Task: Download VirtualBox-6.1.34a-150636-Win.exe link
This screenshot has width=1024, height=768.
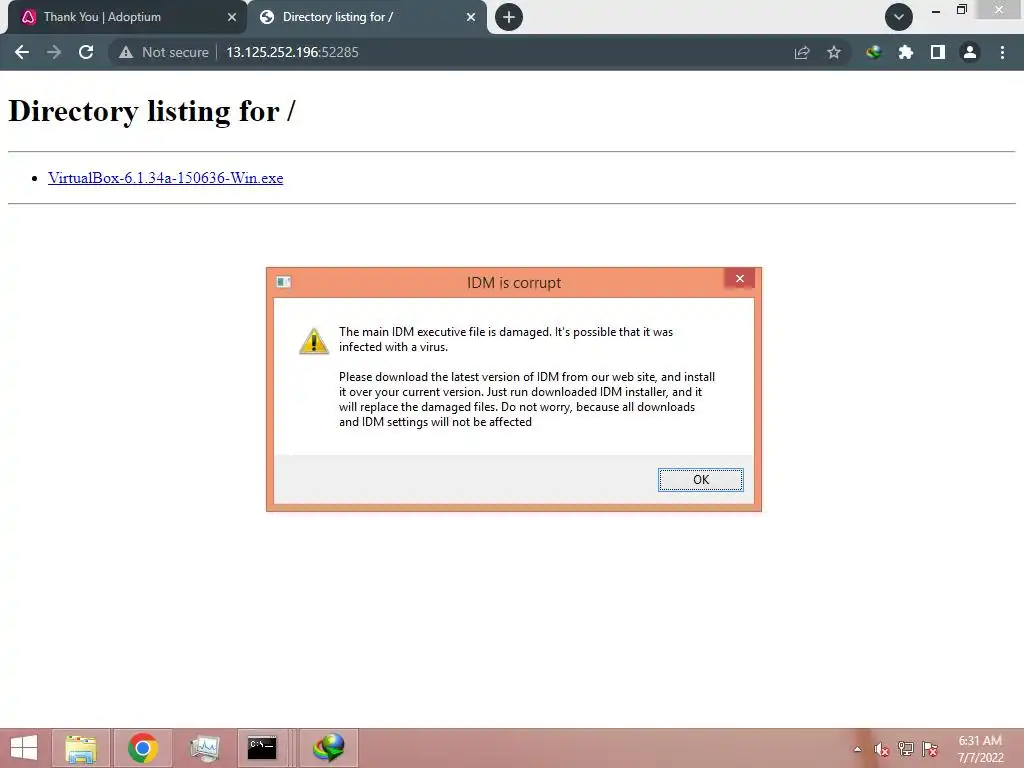Action: [165, 178]
